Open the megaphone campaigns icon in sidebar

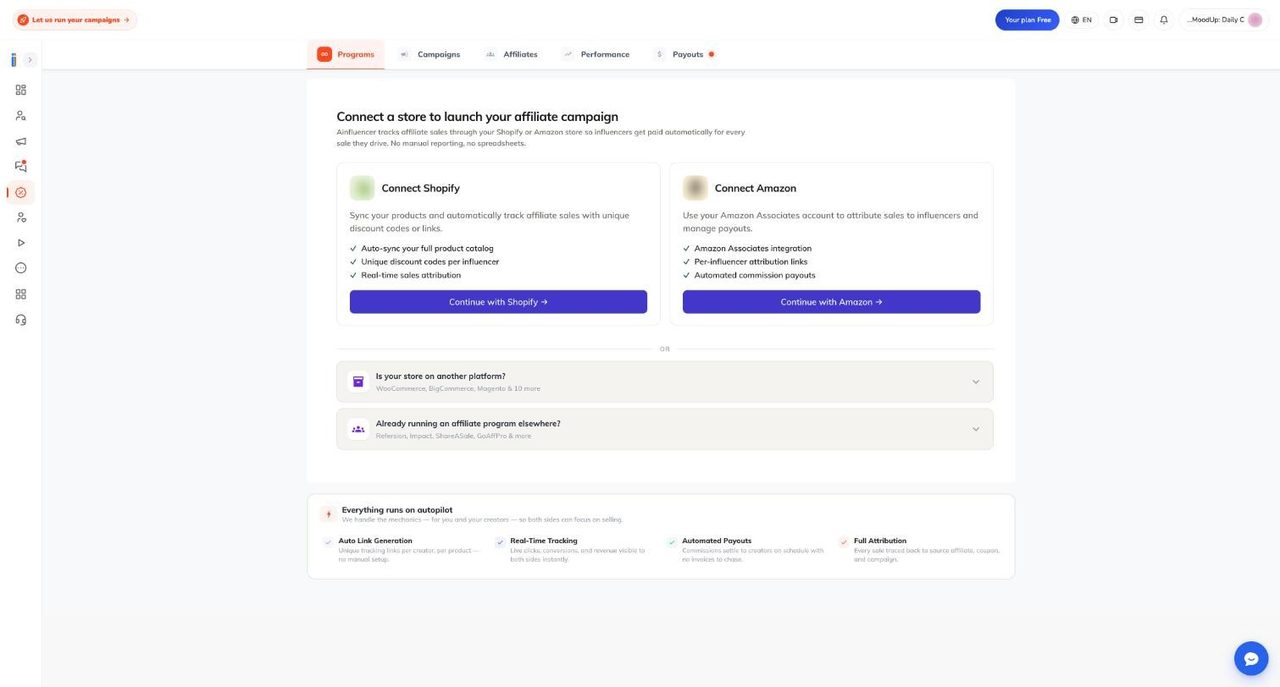(x=21, y=141)
